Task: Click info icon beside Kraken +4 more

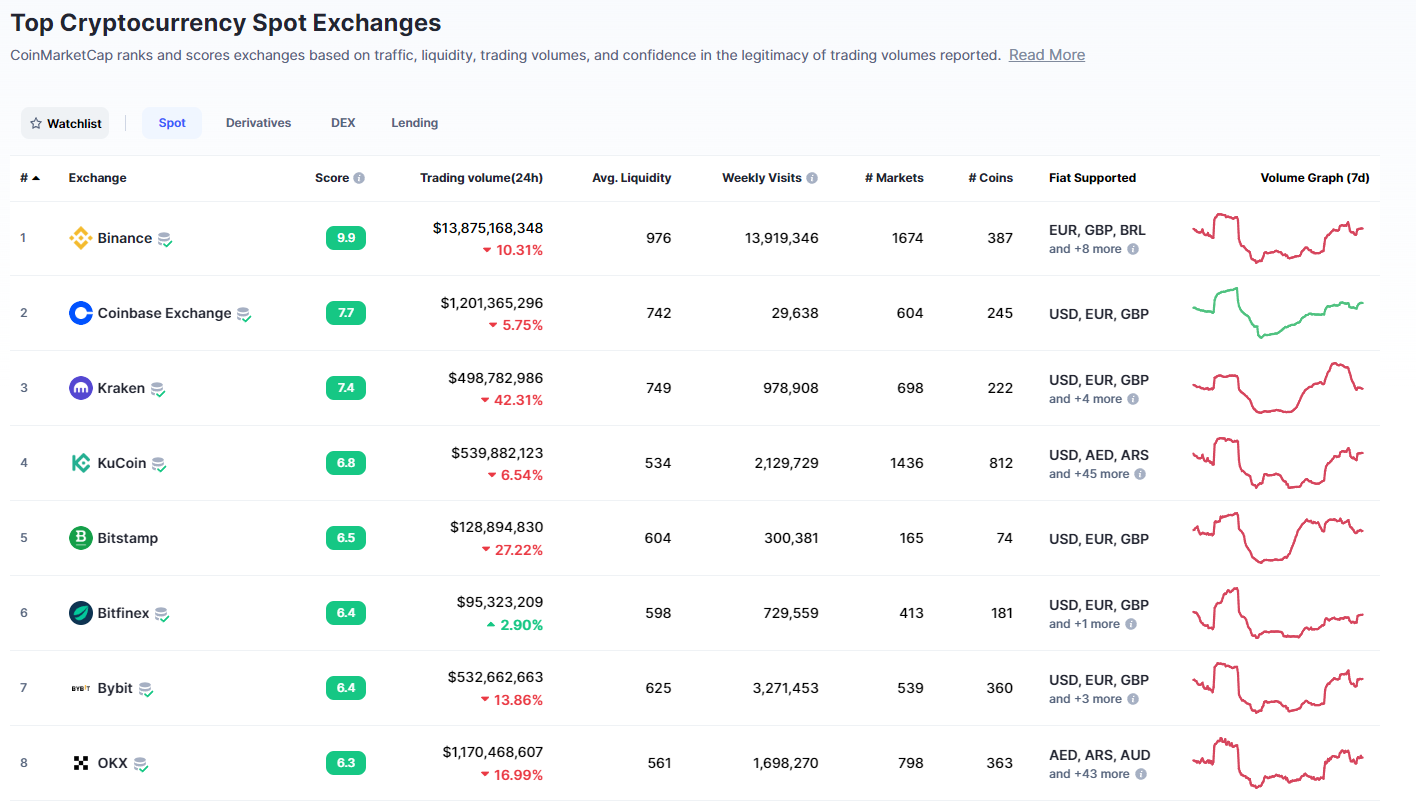Action: click(x=1133, y=399)
